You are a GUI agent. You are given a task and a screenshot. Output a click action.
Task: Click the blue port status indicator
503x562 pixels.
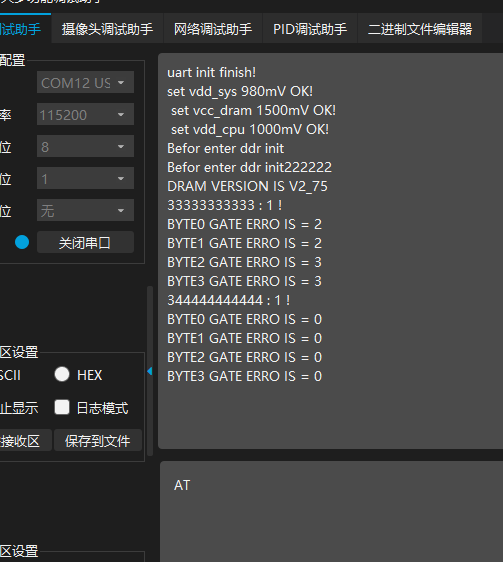22,242
